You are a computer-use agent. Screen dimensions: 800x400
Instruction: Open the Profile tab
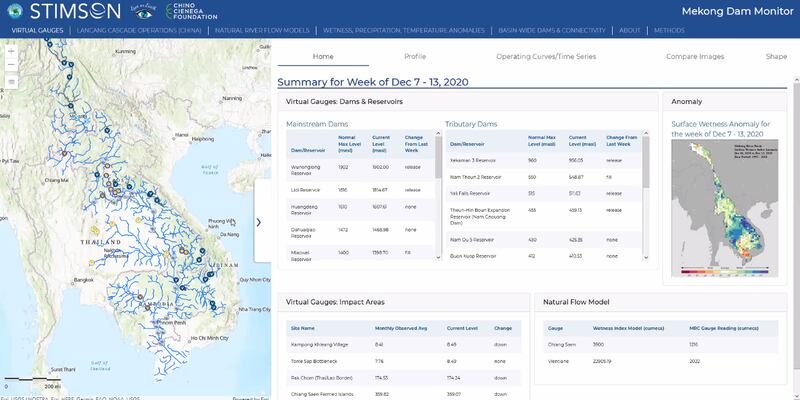(414, 57)
